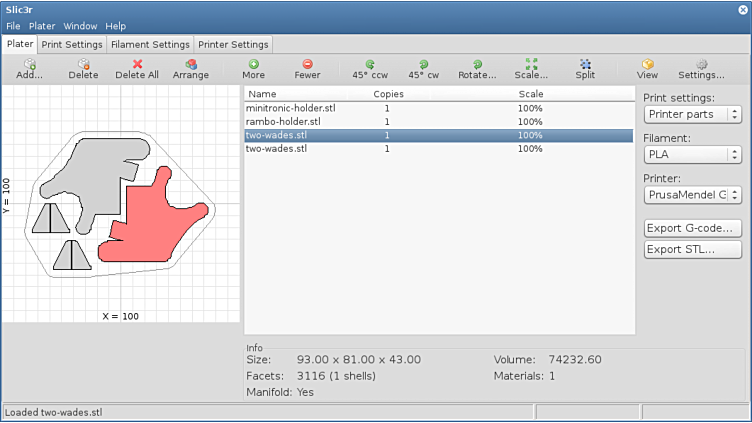Screen dimensions: 752x423
Task: Open the Plater menu
Action: [42, 26]
